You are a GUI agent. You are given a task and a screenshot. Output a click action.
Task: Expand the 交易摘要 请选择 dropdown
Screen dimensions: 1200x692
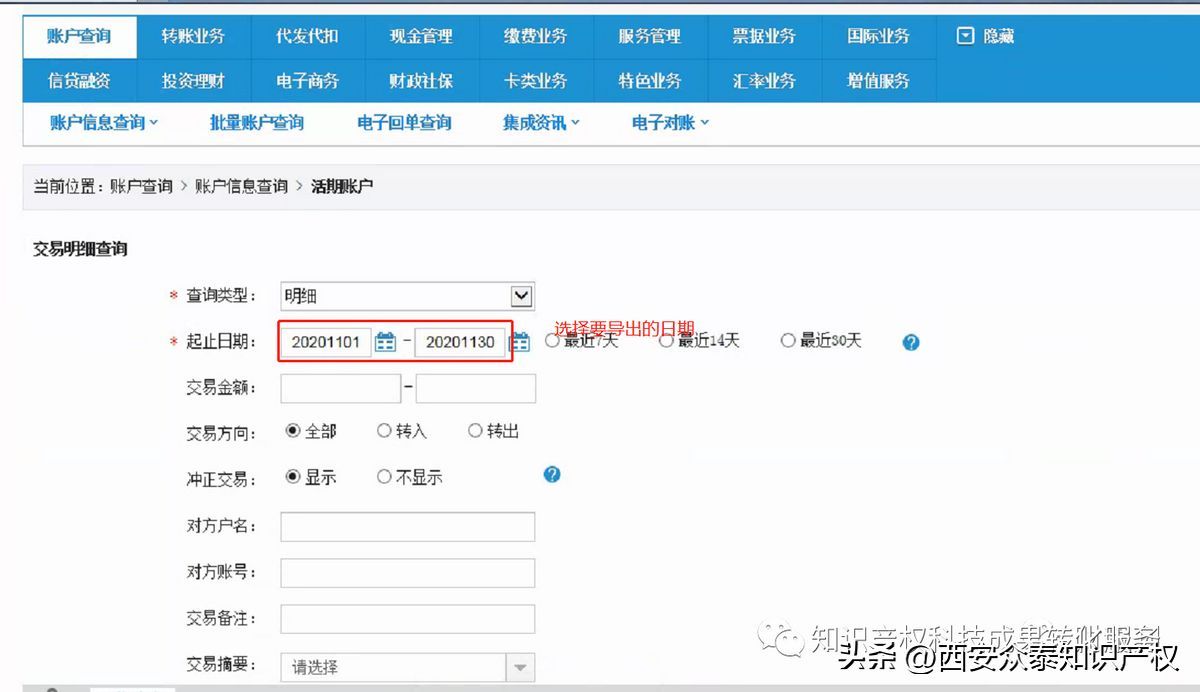click(x=519, y=667)
